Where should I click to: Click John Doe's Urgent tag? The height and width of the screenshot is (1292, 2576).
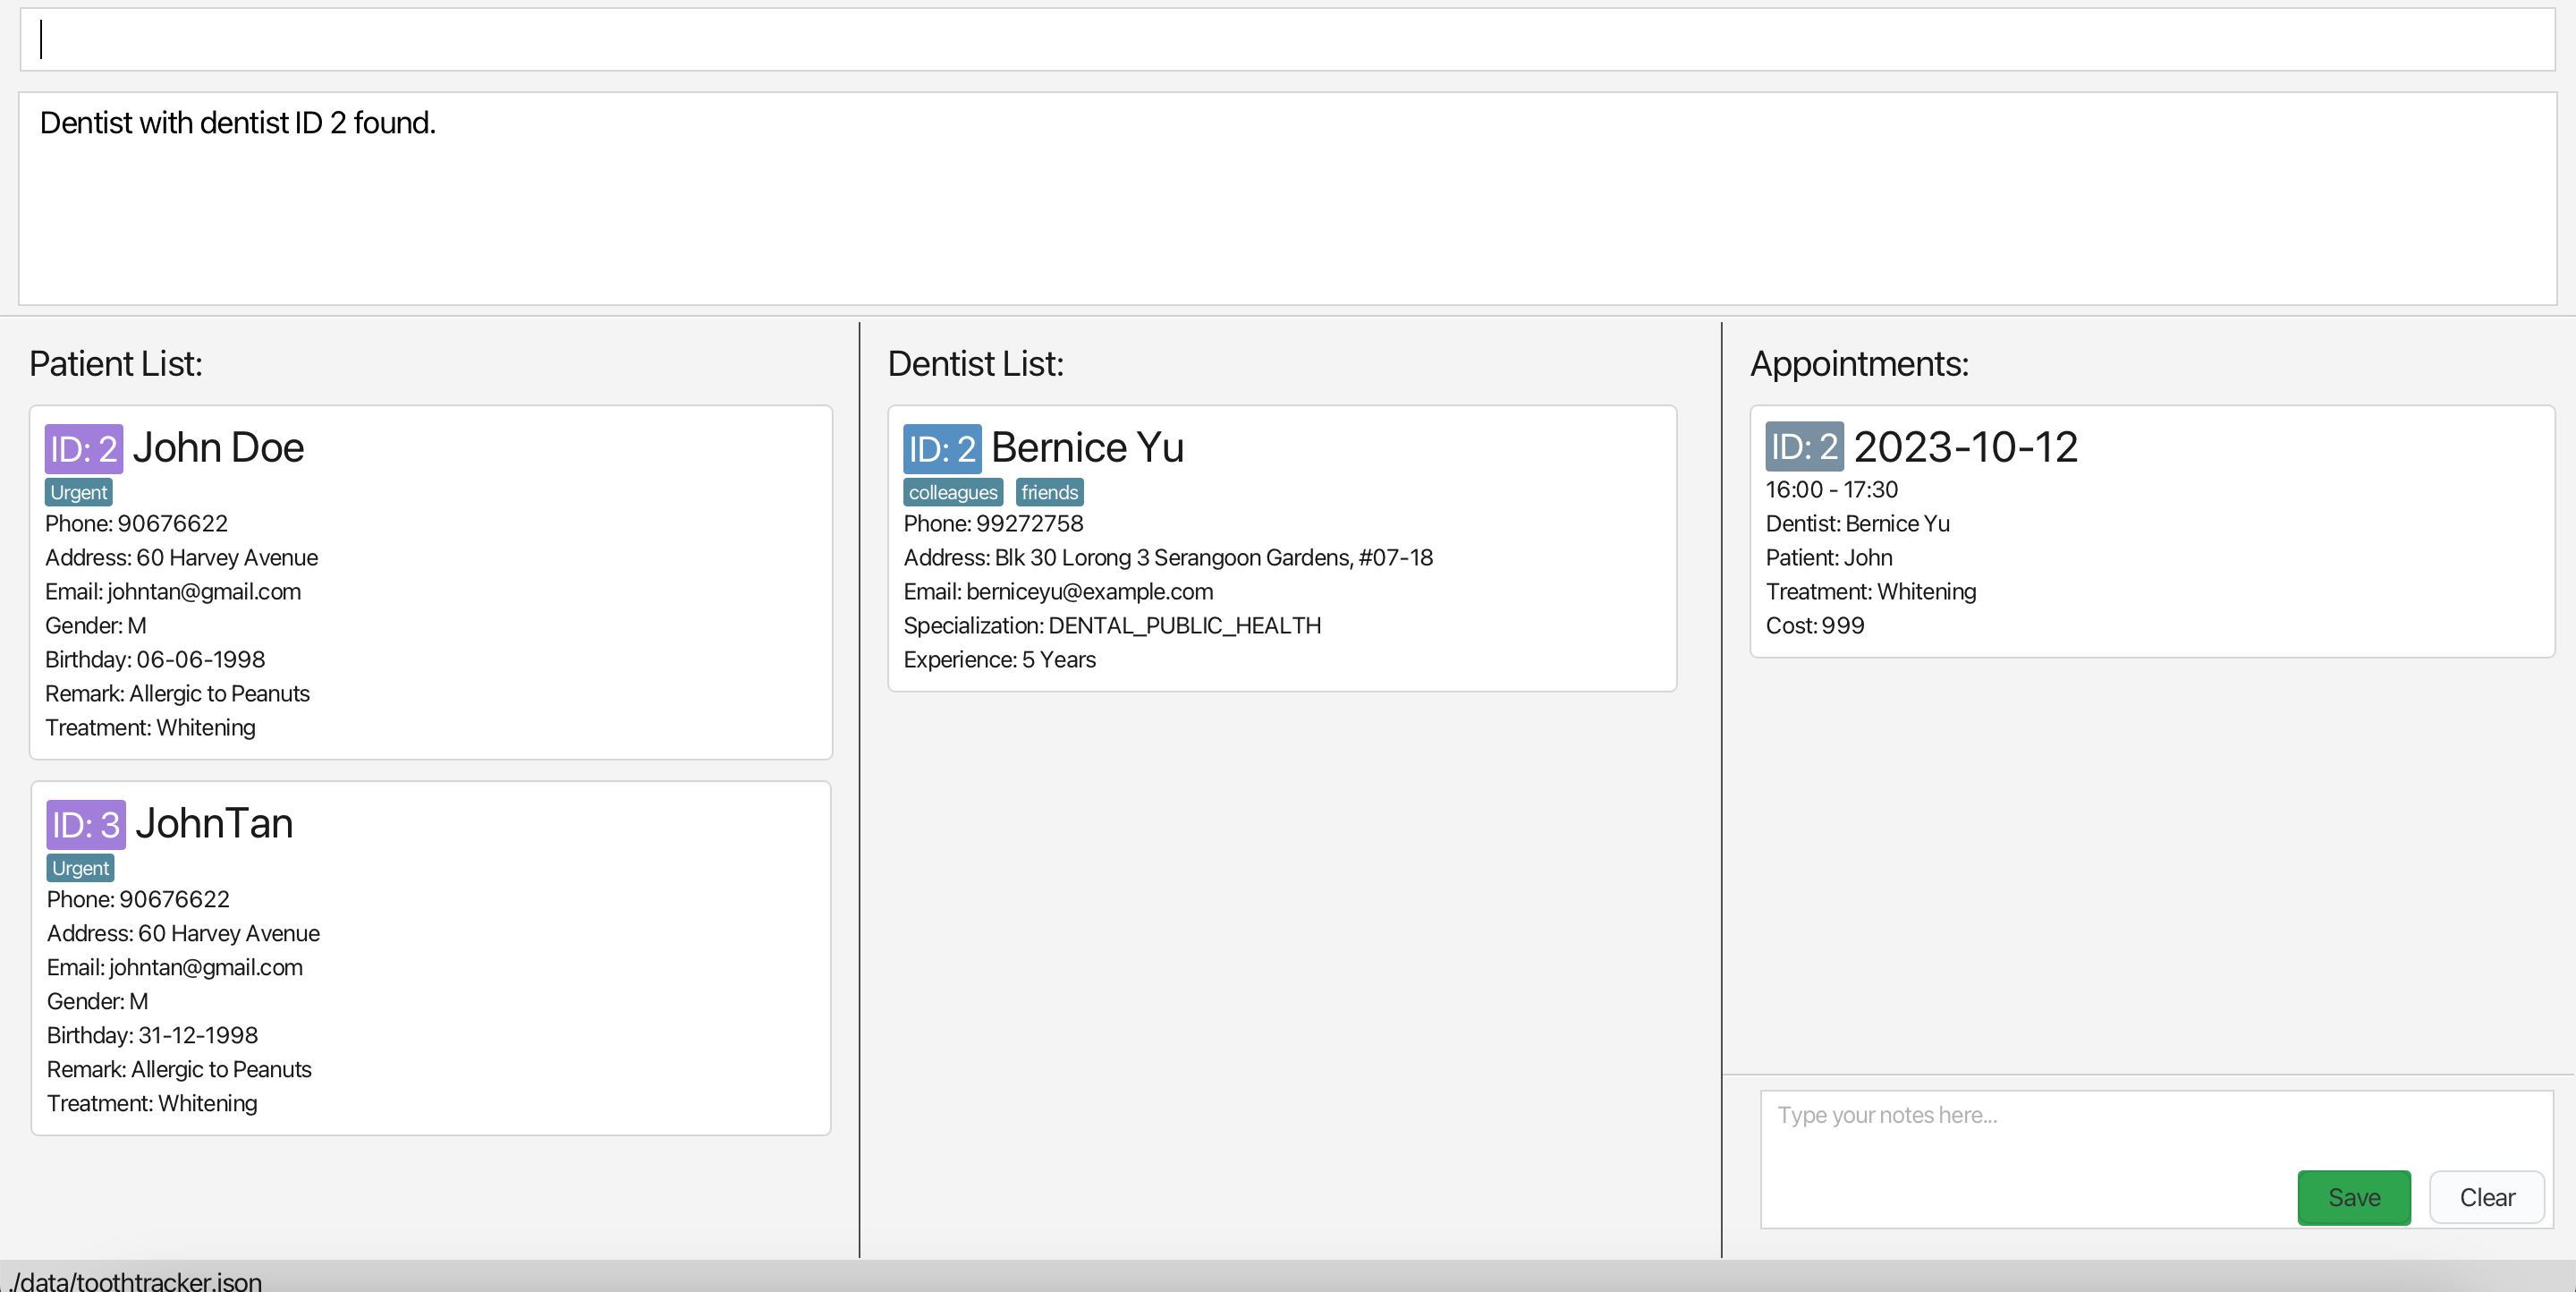[x=79, y=492]
